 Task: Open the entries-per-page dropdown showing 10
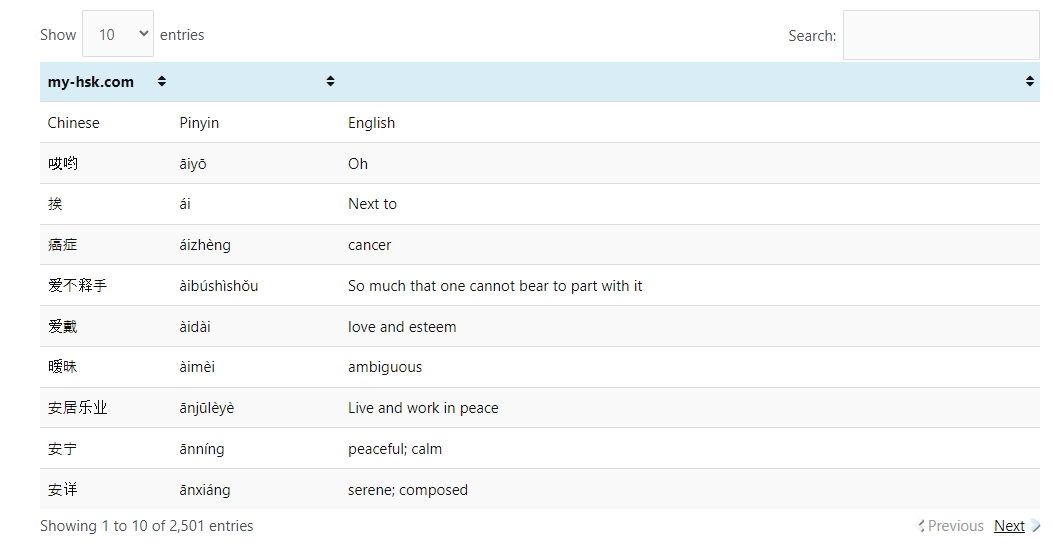click(118, 34)
